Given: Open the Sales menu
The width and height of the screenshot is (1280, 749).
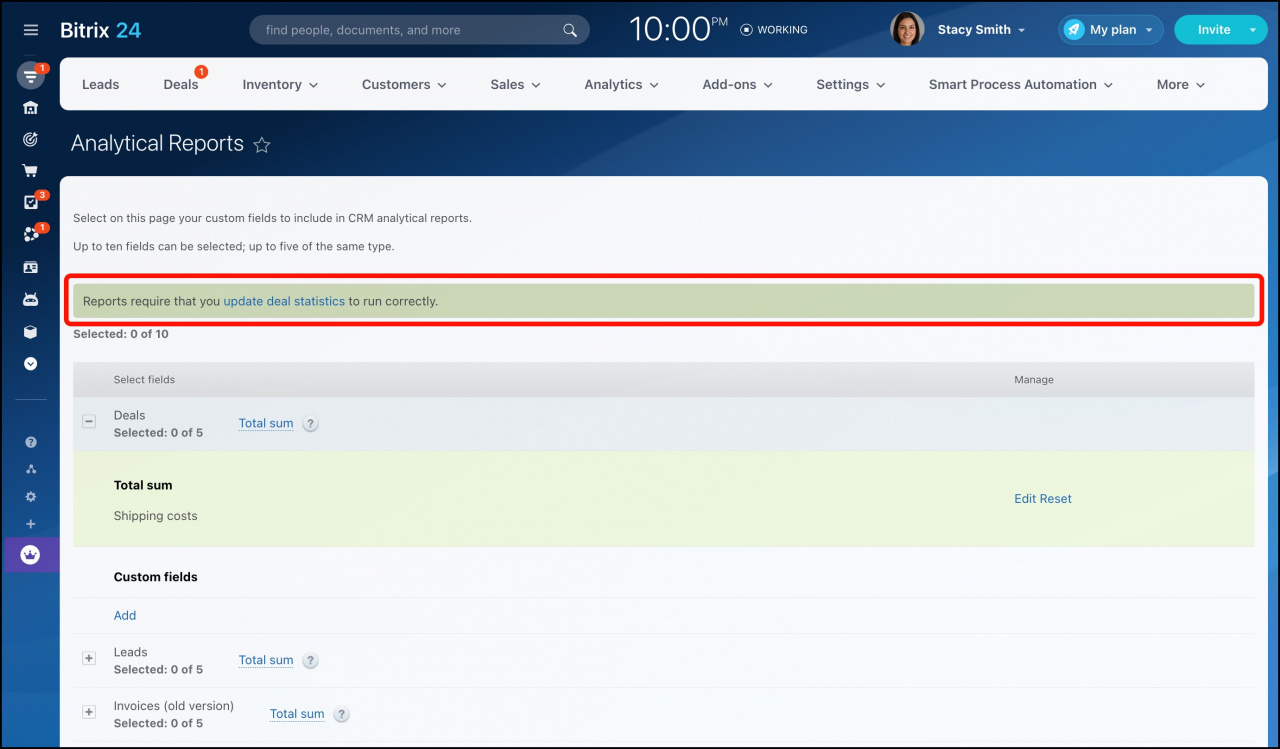Looking at the screenshot, I should pyautogui.click(x=515, y=84).
